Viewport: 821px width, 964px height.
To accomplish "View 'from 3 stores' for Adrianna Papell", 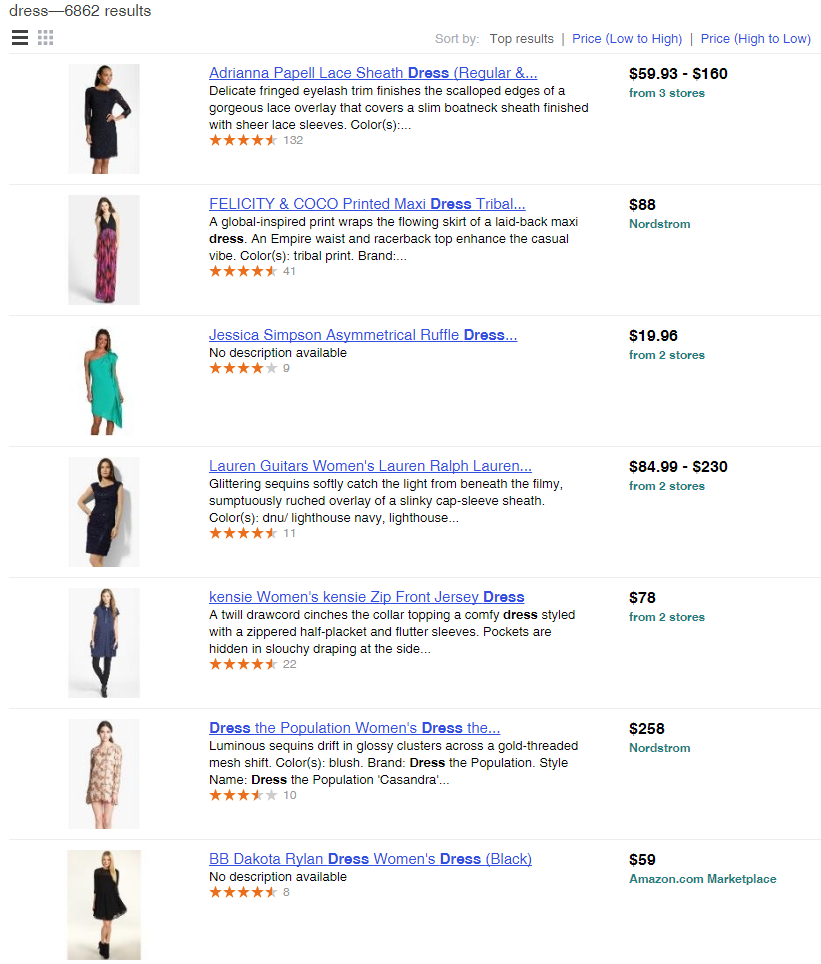I will click(666, 93).
